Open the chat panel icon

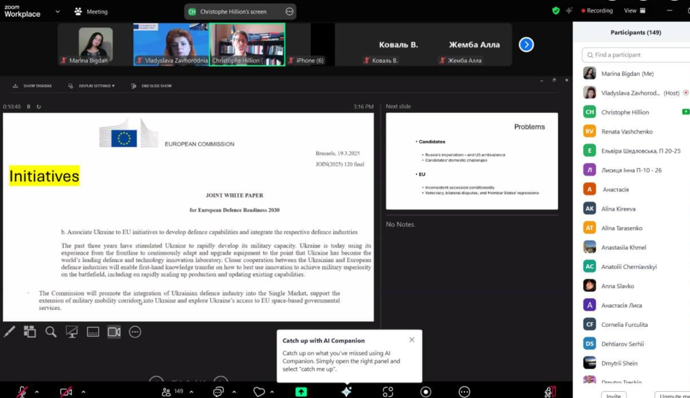pyautogui.click(x=218, y=391)
